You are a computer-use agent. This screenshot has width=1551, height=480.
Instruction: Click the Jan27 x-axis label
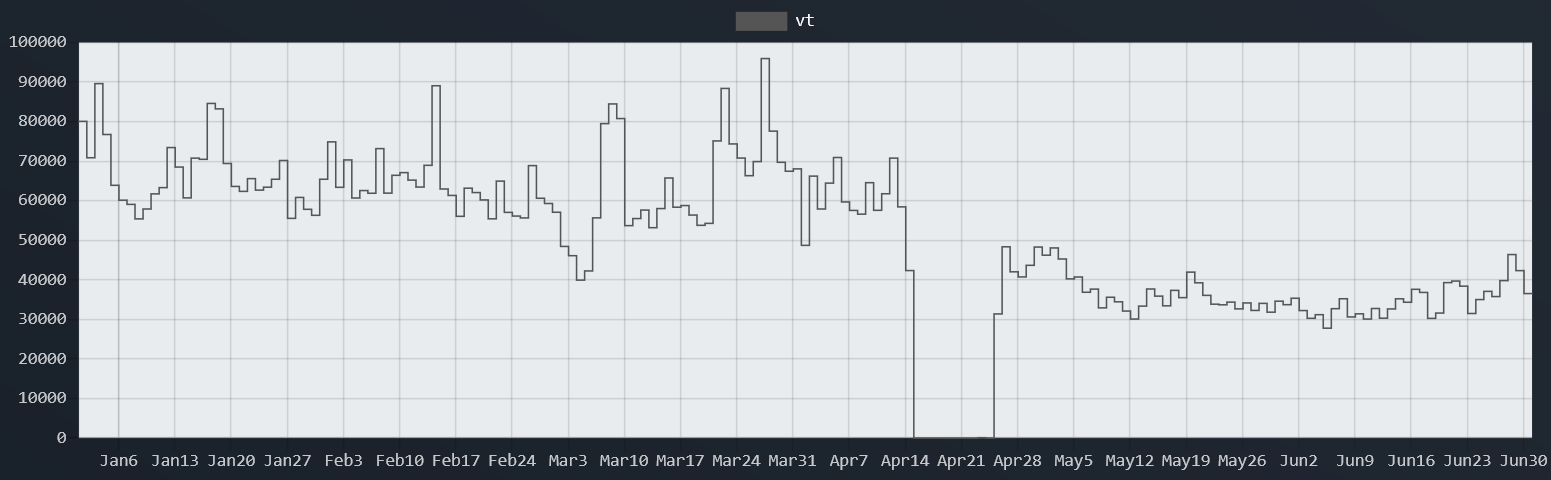coord(287,461)
